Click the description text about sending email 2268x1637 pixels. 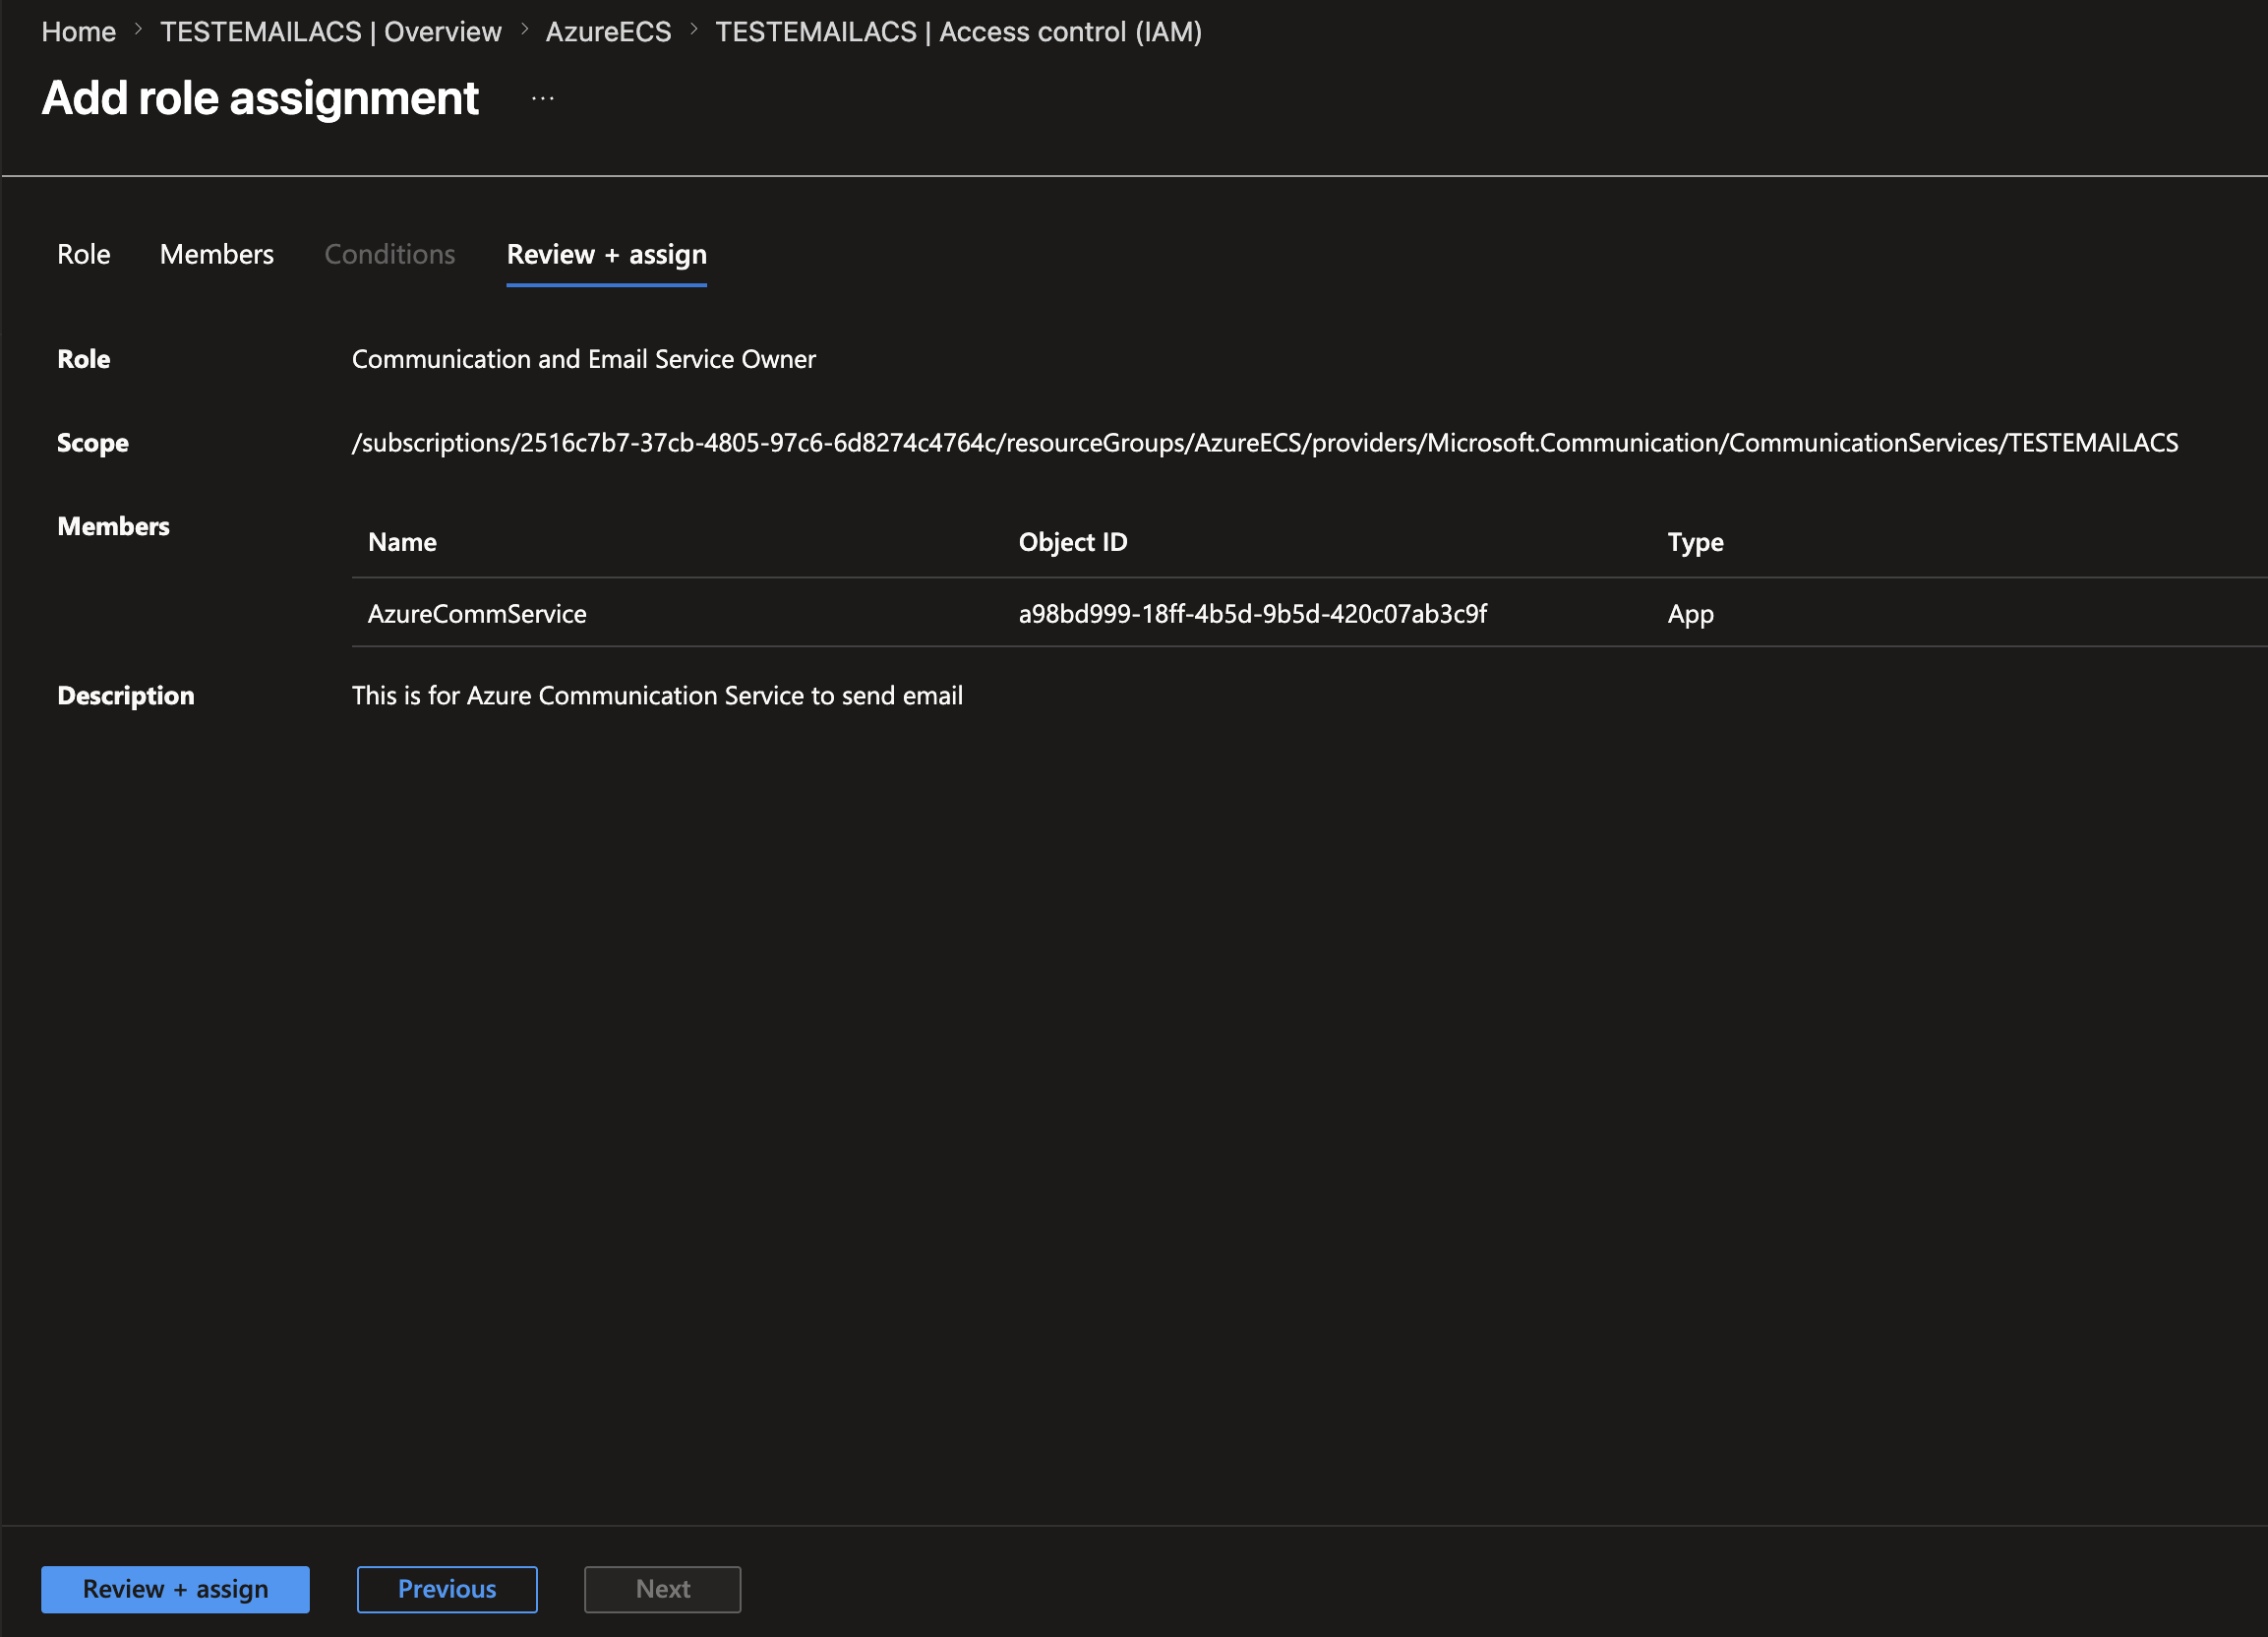coord(657,696)
